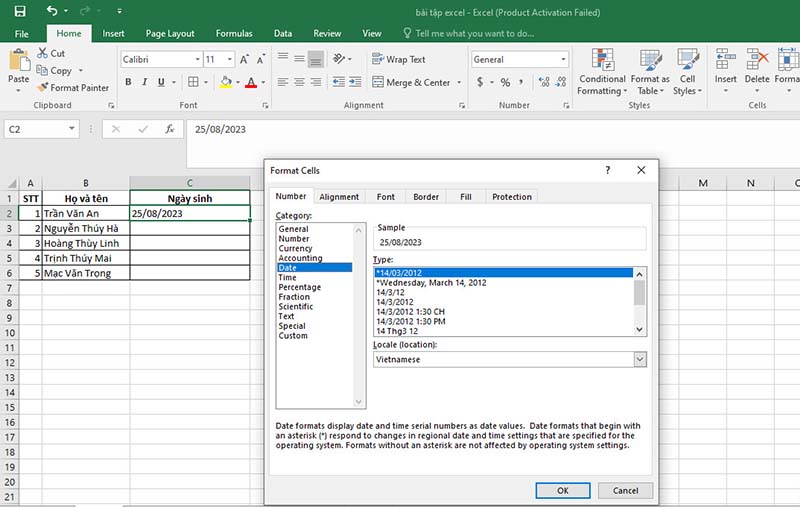Click OK in Format Cells dialog
The height and width of the screenshot is (507, 800).
[x=563, y=490]
